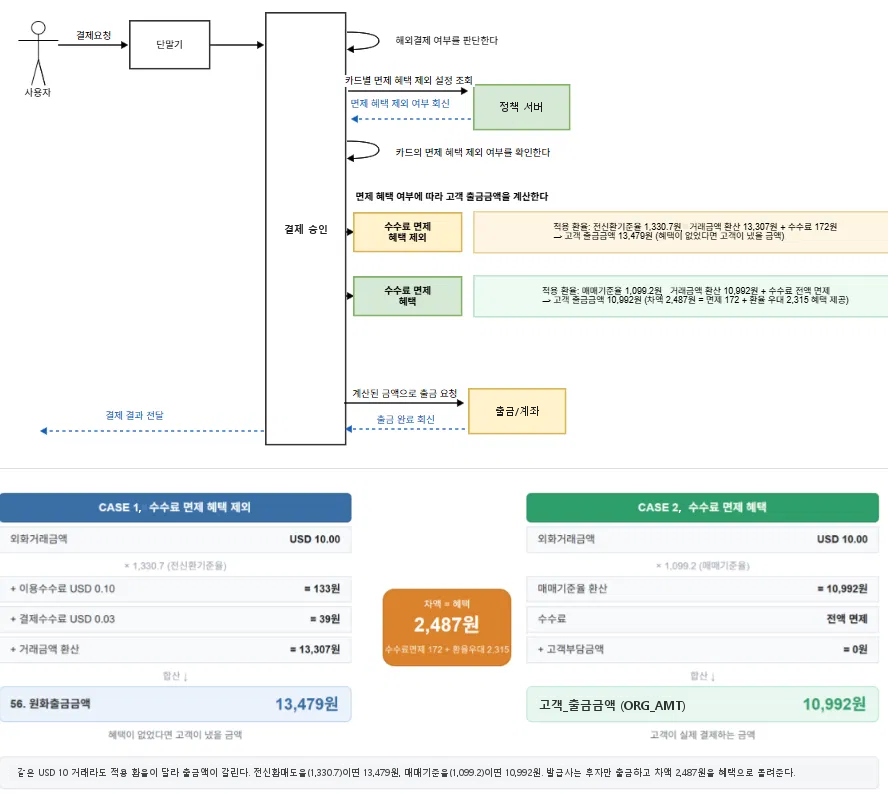Screen dimensions: 888x794
Task: Select the 거래금액 환산 13,307원 row
Action: tap(176, 650)
